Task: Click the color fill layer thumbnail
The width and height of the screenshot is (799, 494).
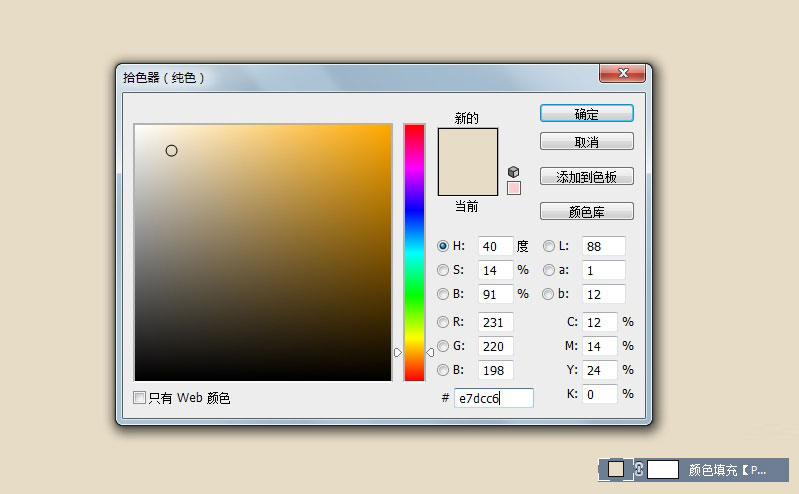Action: pos(616,469)
